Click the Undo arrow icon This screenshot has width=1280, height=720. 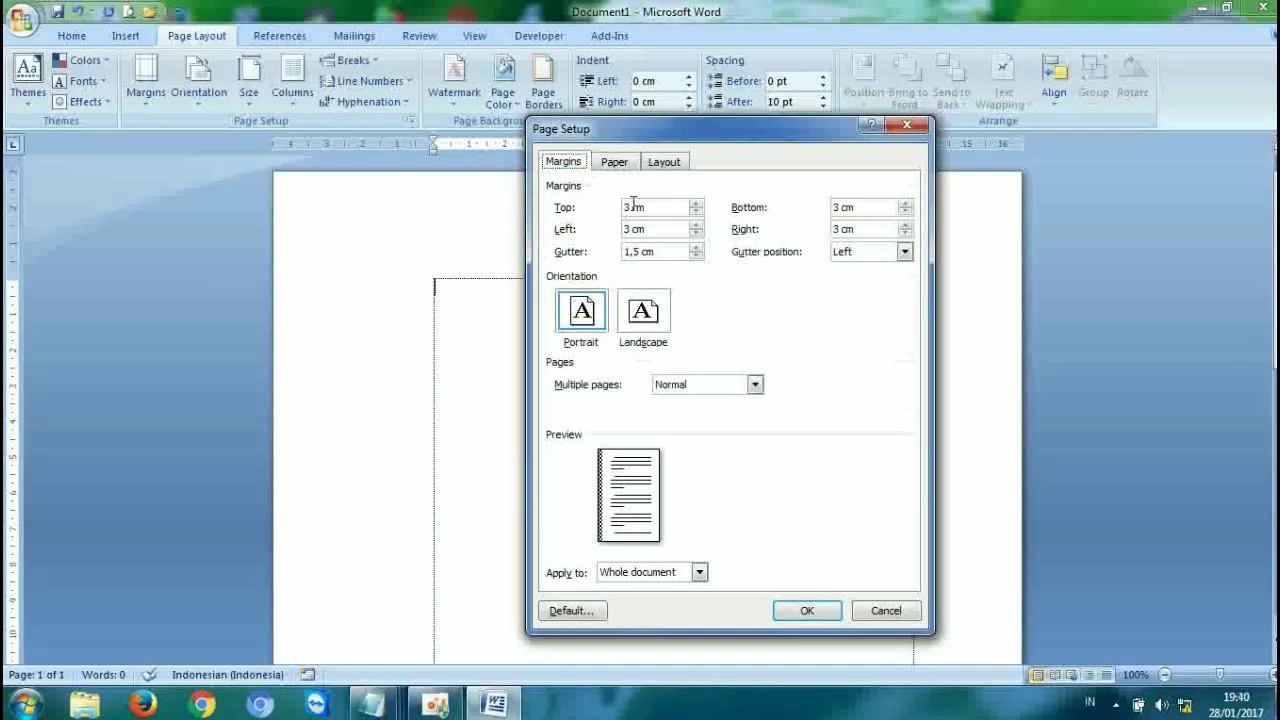click(80, 12)
